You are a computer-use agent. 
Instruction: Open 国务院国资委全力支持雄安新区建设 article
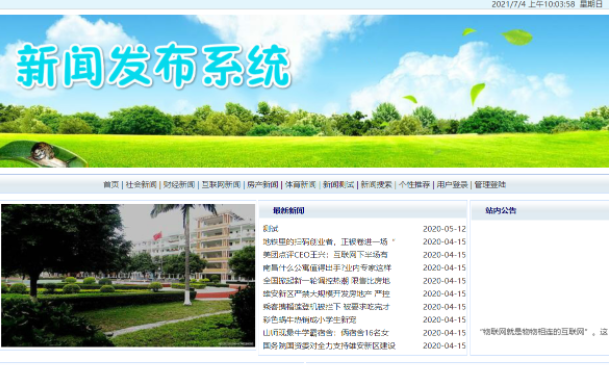[x=329, y=346]
